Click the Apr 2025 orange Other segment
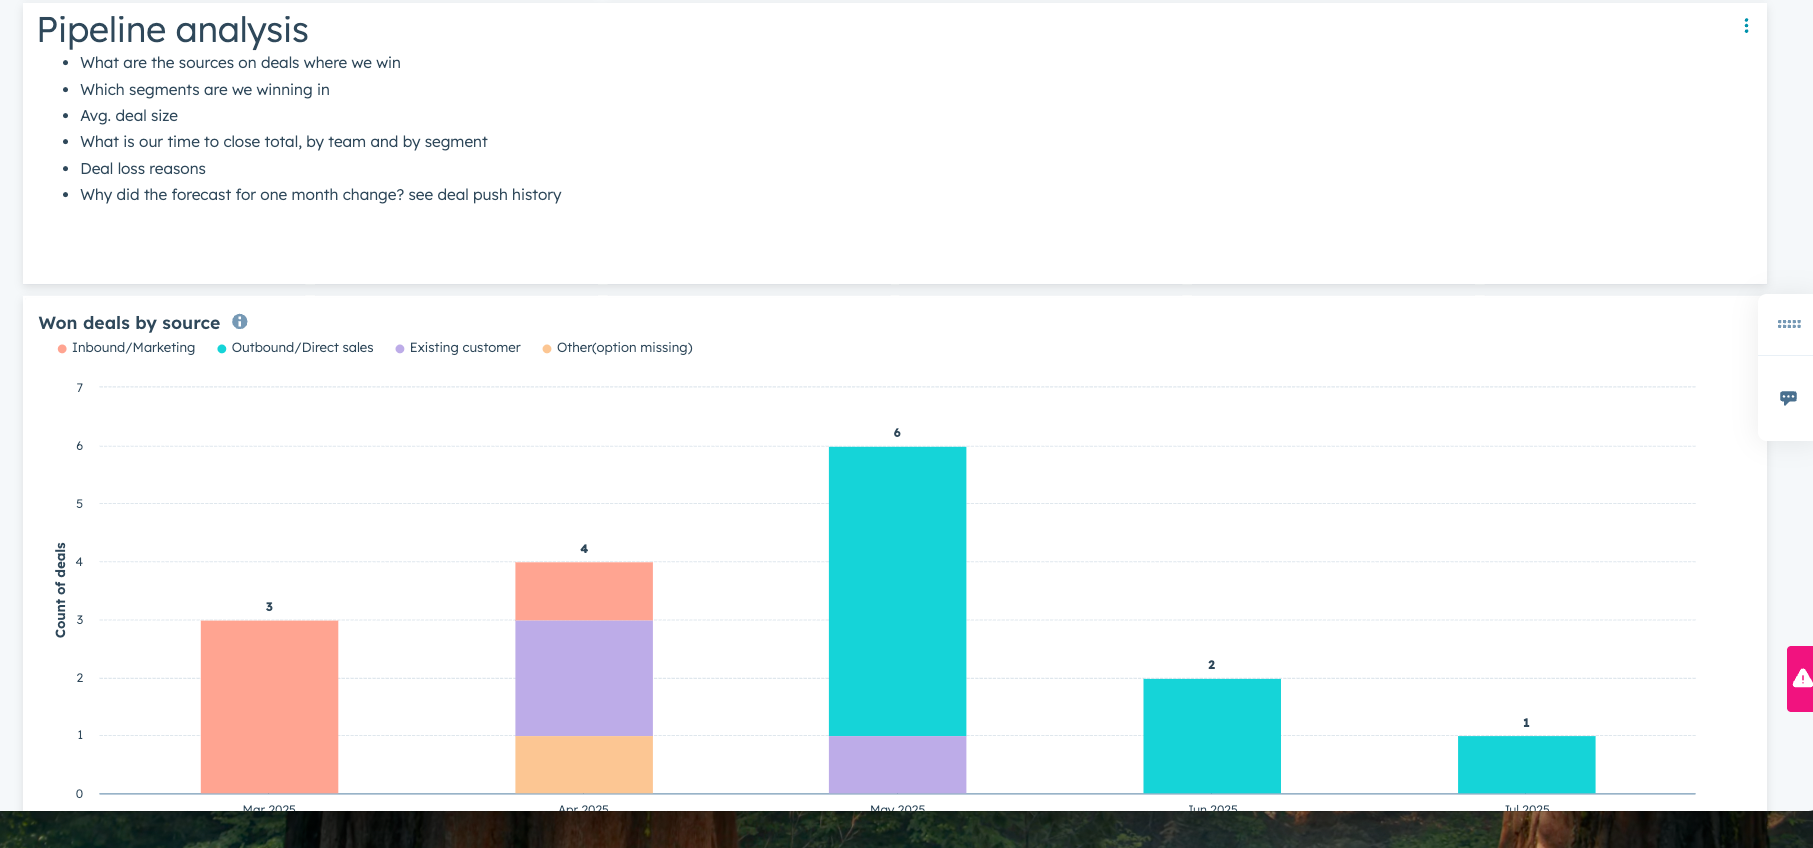Screen dimensions: 1813x848 [584, 764]
